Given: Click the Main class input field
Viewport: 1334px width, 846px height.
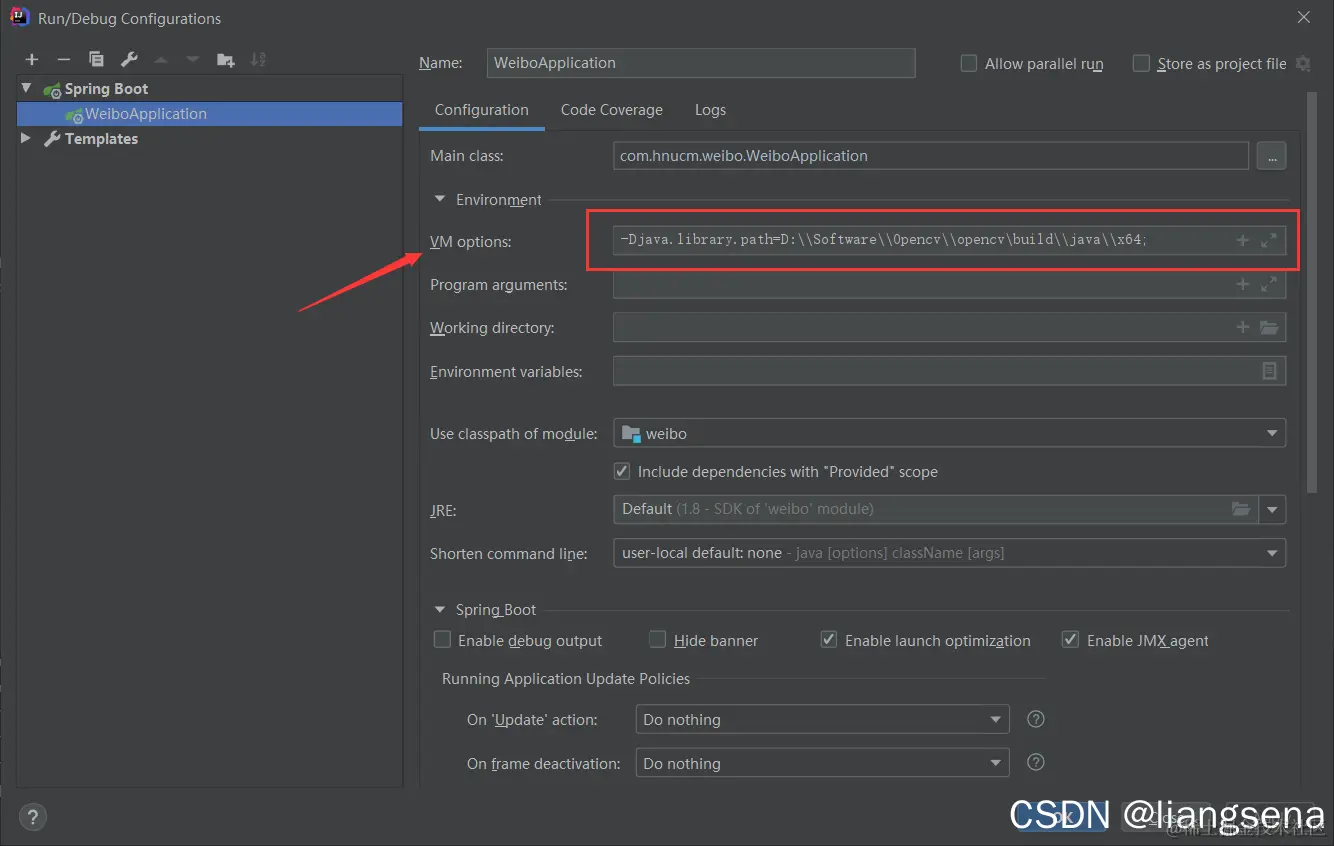Looking at the screenshot, I should [x=931, y=156].
